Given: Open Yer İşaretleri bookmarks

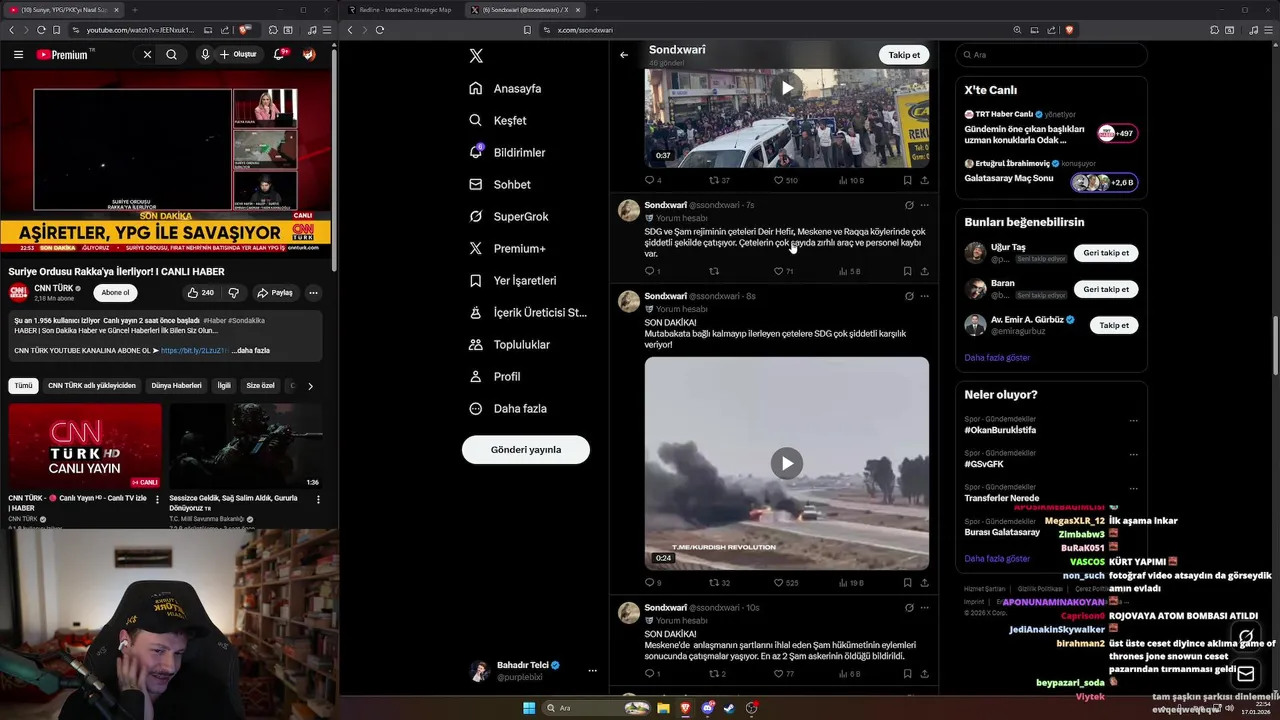Looking at the screenshot, I should tap(512, 281).
